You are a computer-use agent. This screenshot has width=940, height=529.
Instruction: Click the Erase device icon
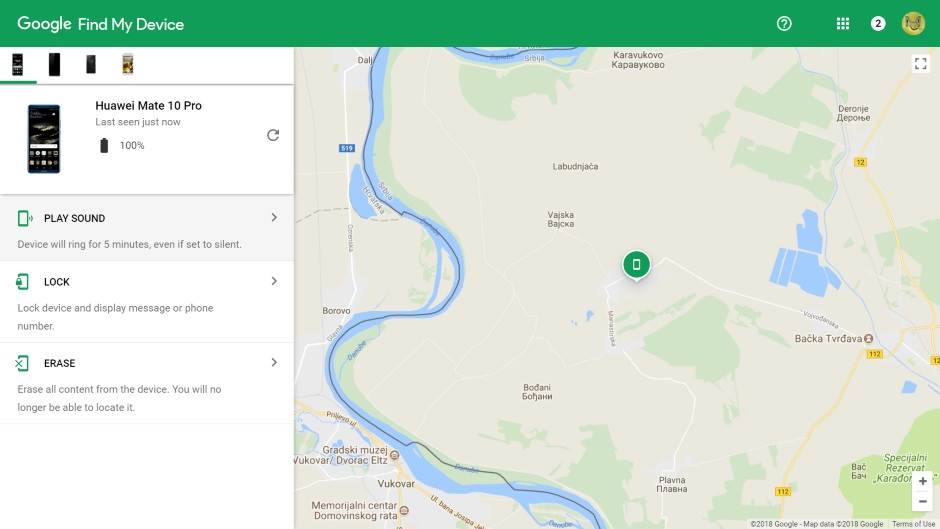(x=23, y=363)
